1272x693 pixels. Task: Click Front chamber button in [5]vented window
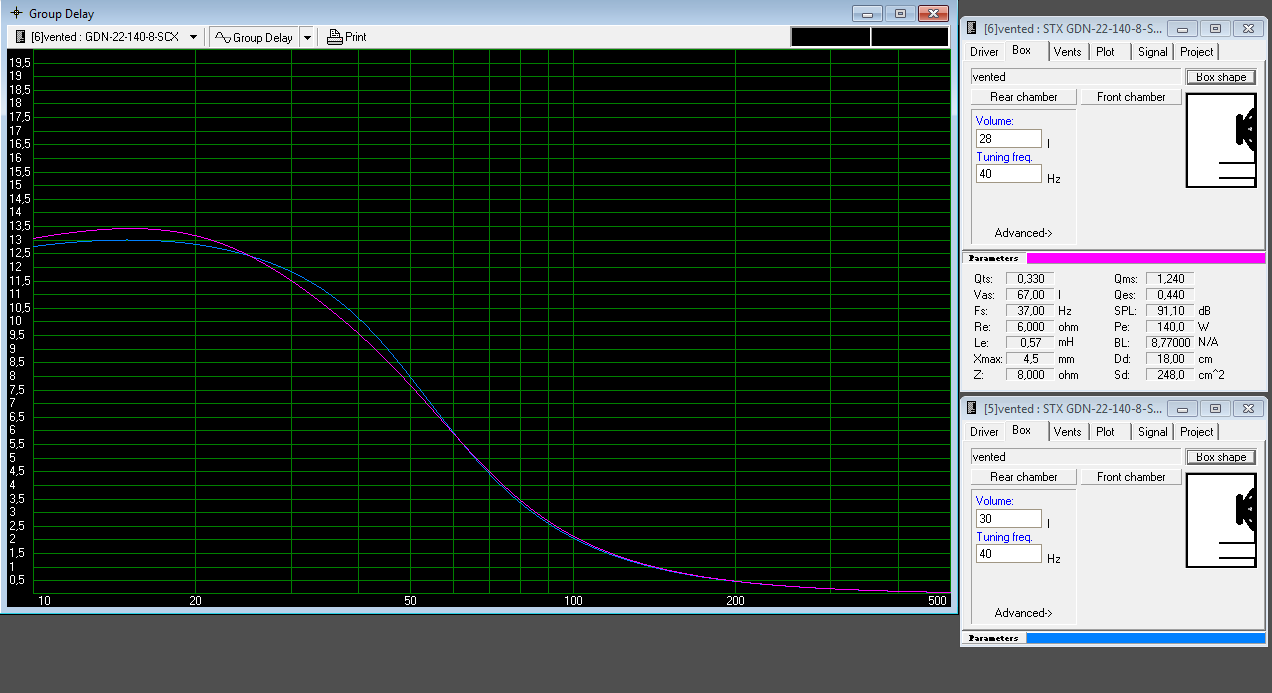coord(1131,477)
